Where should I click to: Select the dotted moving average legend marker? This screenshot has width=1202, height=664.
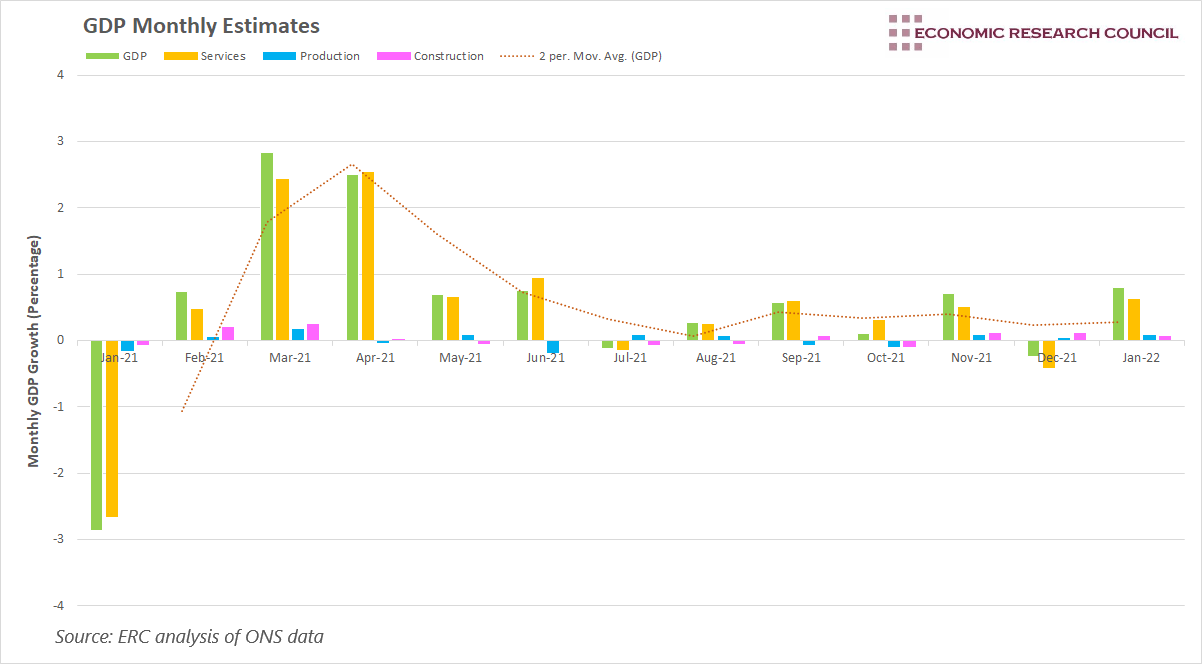(516, 56)
